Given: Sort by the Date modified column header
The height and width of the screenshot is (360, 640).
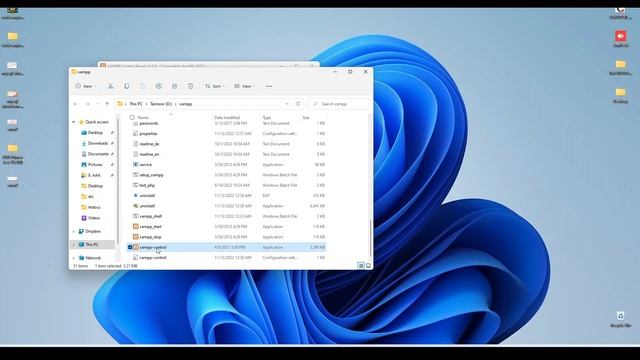Looking at the screenshot, I should (x=227, y=118).
